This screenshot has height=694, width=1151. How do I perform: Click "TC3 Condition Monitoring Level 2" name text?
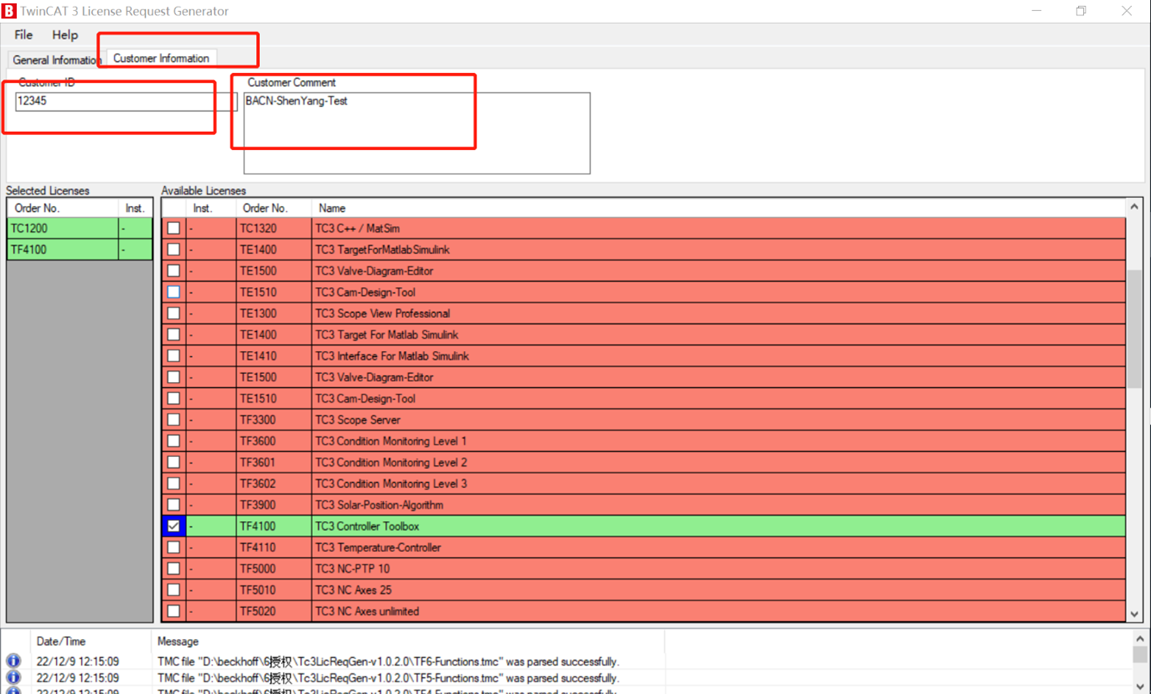coord(391,462)
